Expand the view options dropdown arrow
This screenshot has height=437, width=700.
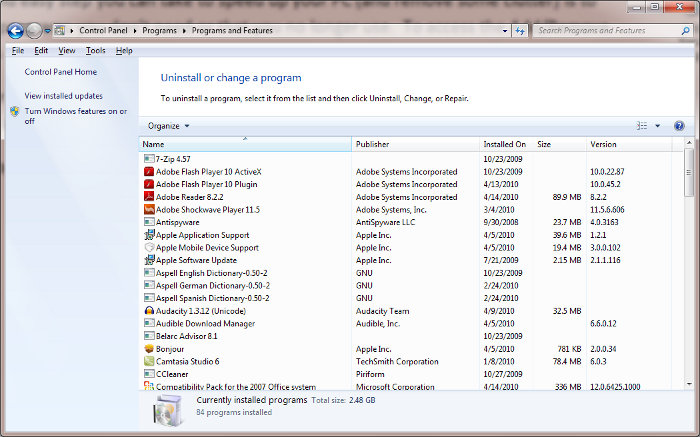[x=658, y=126]
